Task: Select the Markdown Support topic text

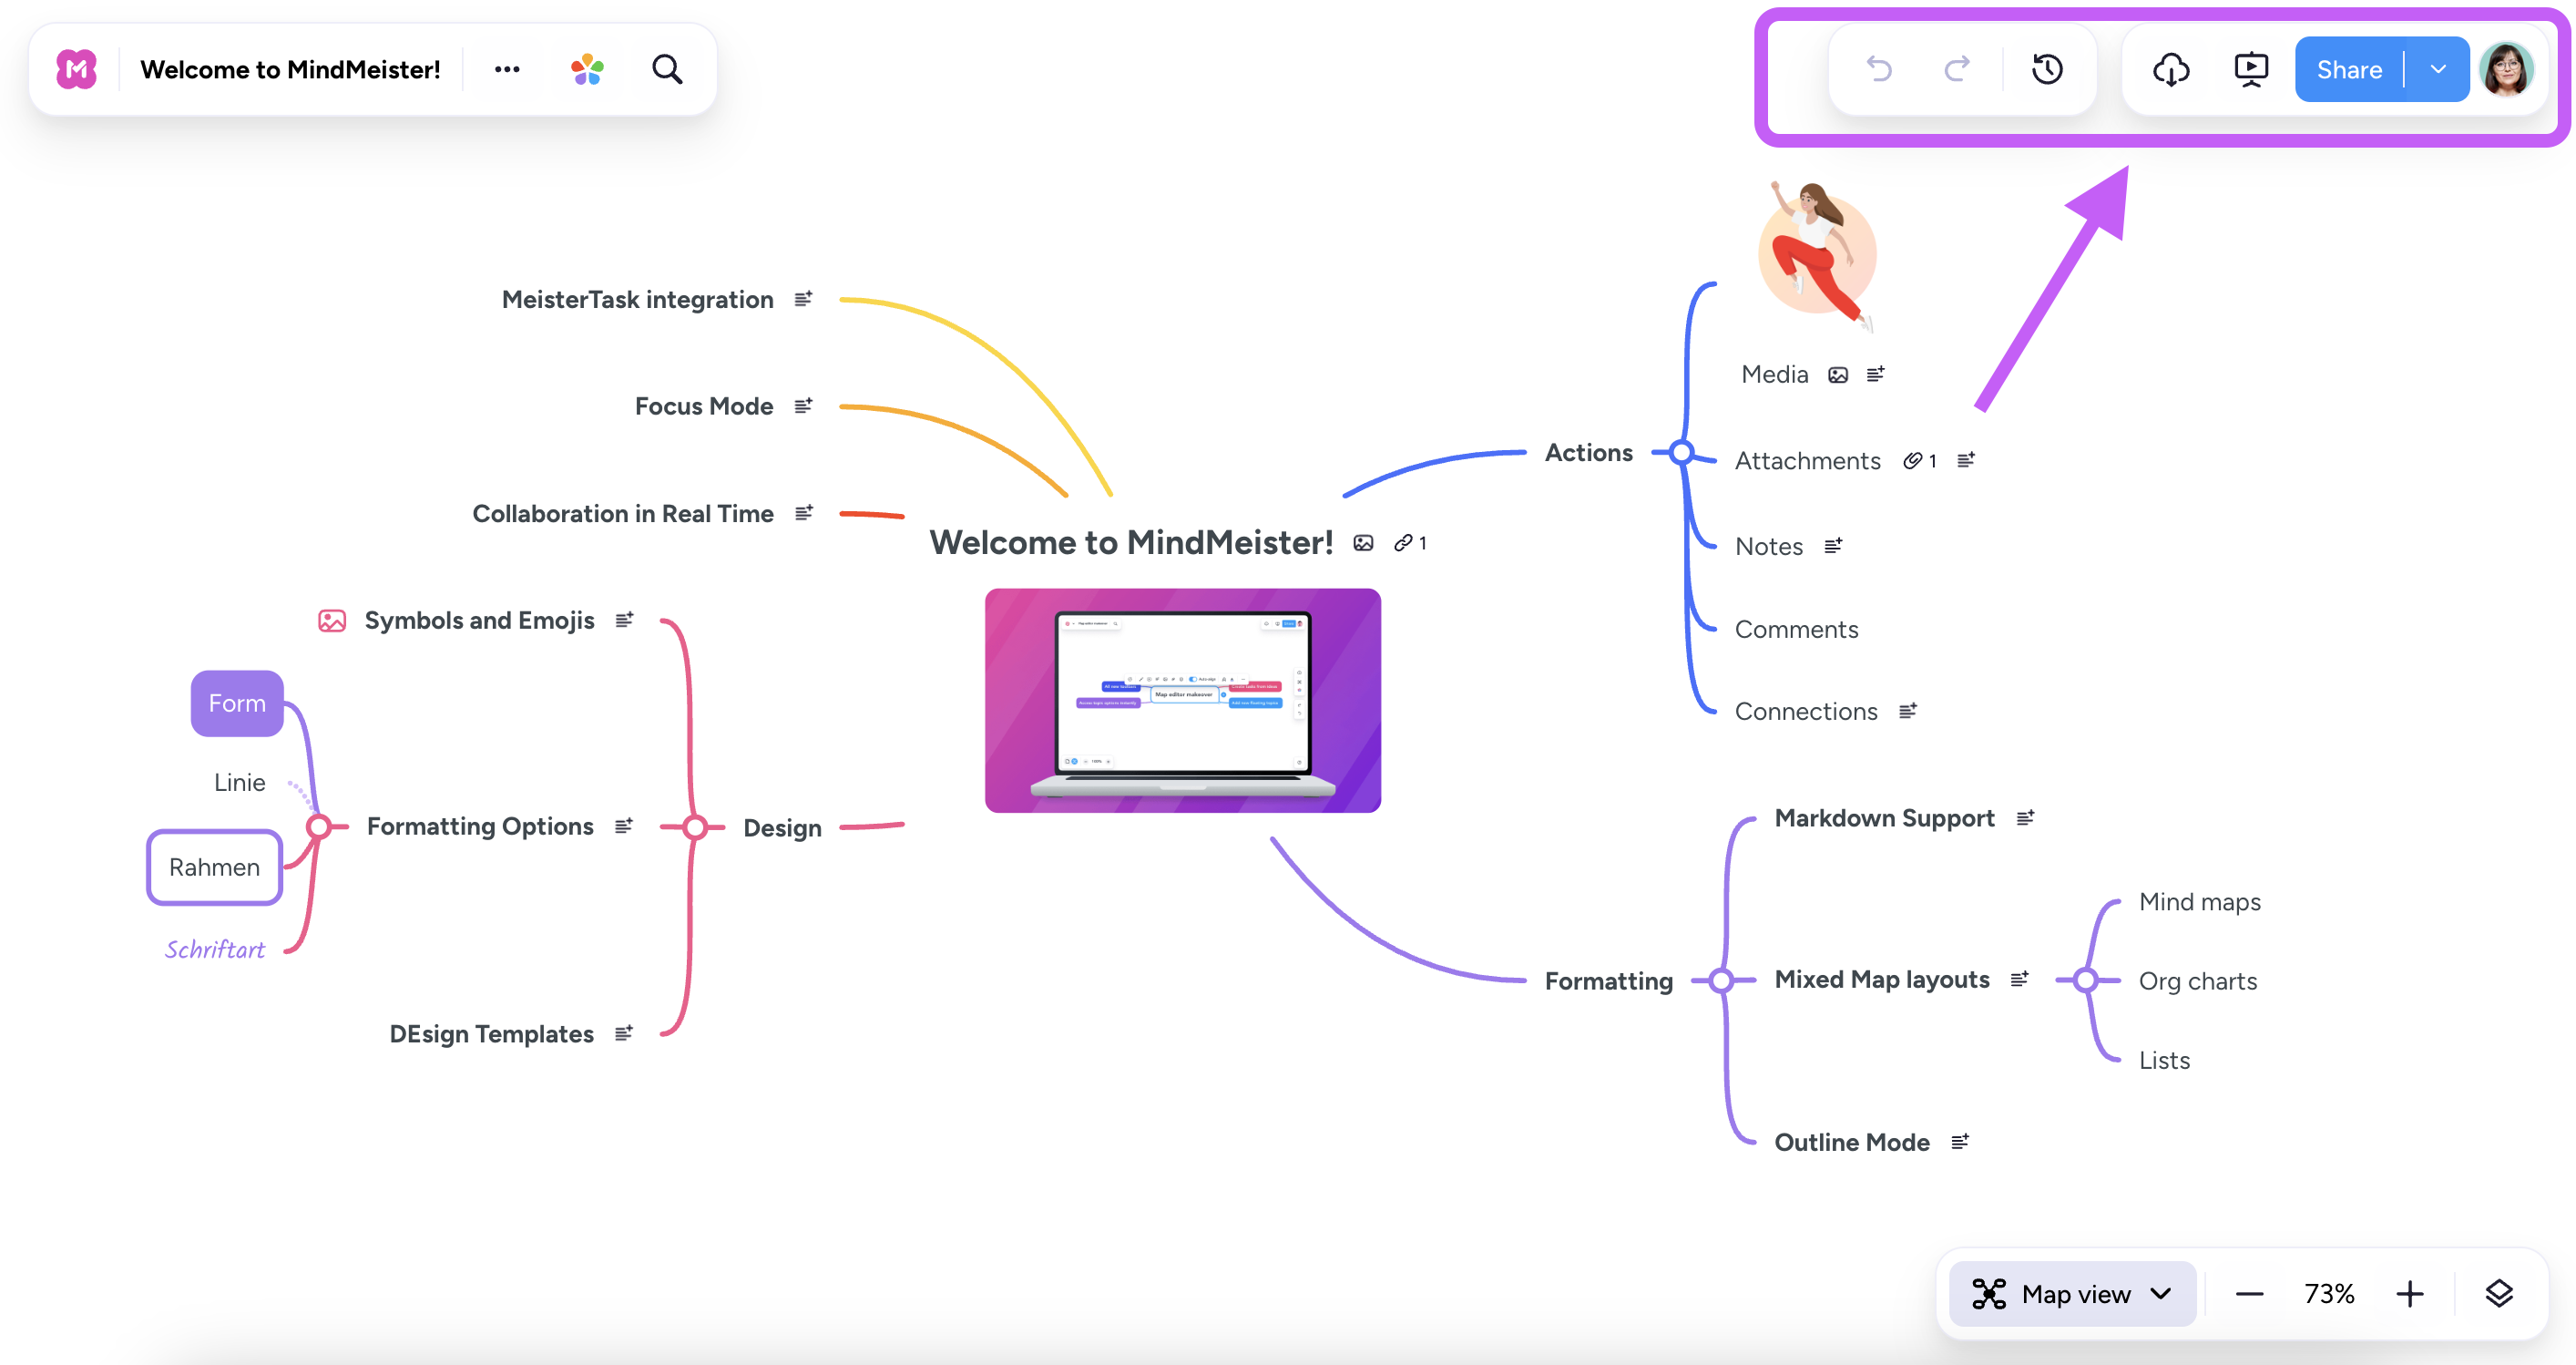Action: (x=1885, y=818)
